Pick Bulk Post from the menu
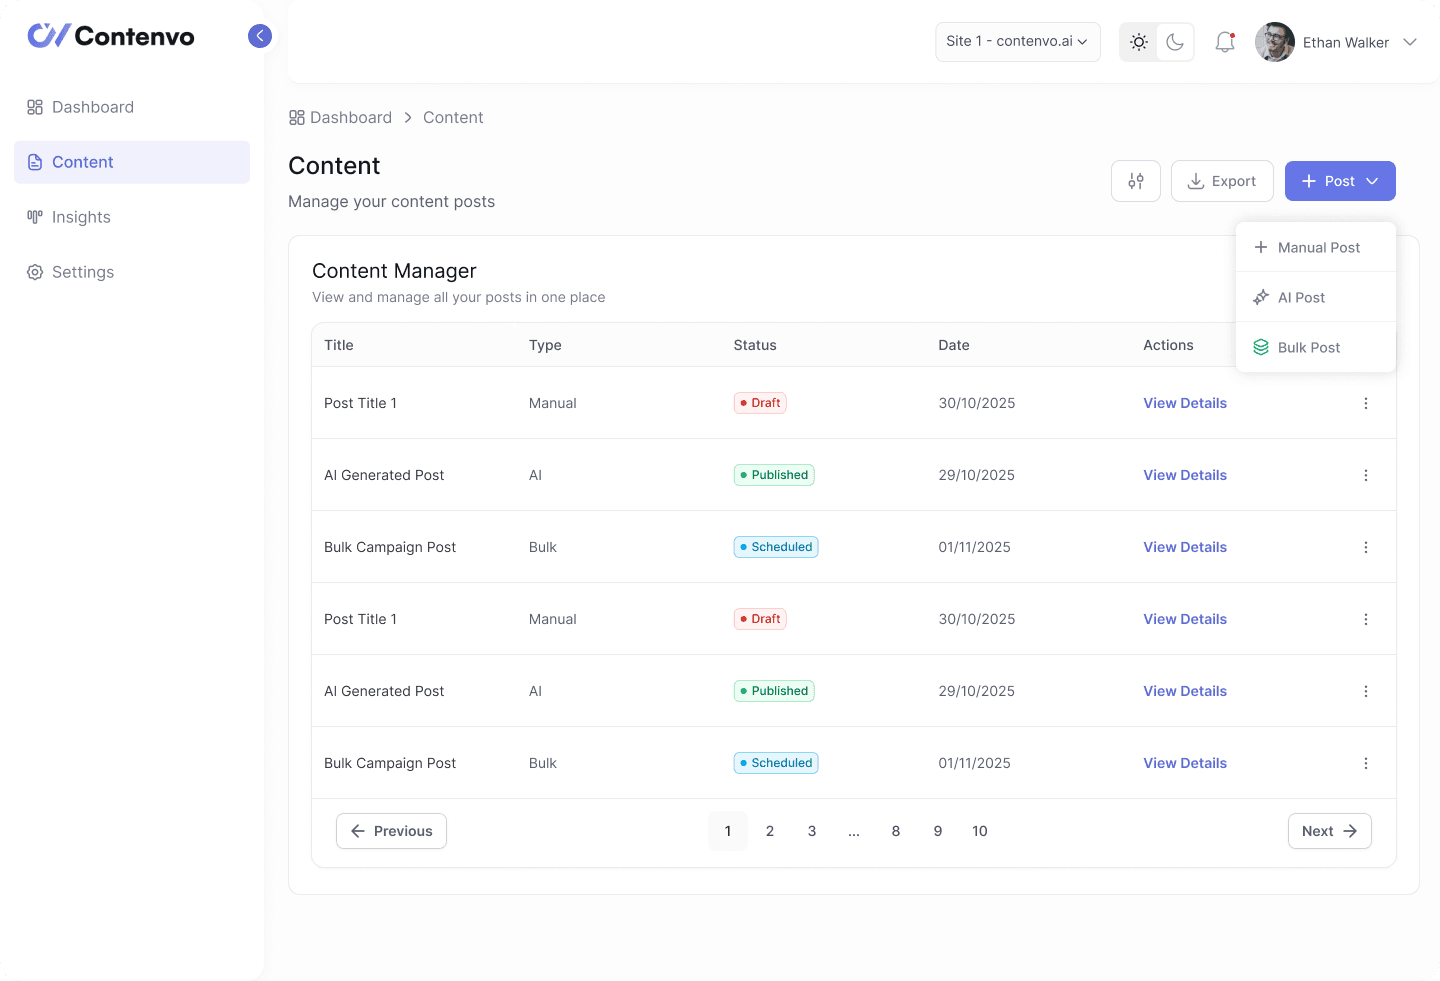Viewport: 1440px width, 981px height. click(x=1308, y=347)
